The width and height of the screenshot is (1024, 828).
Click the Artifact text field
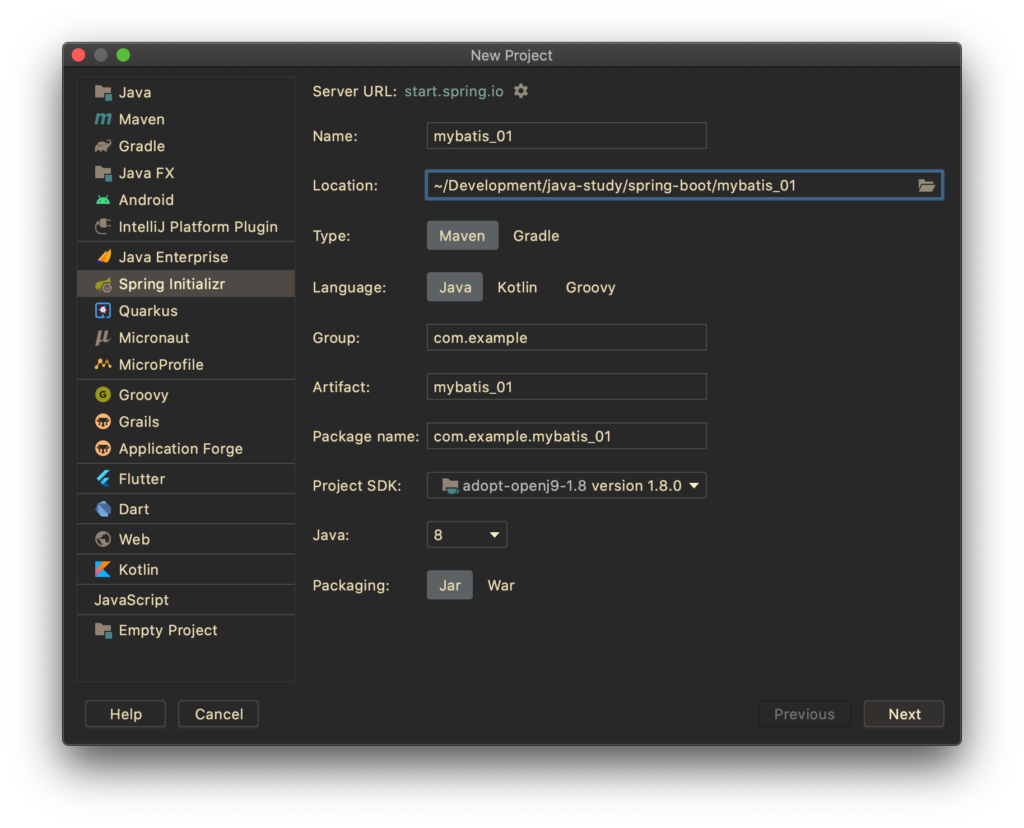pos(566,387)
